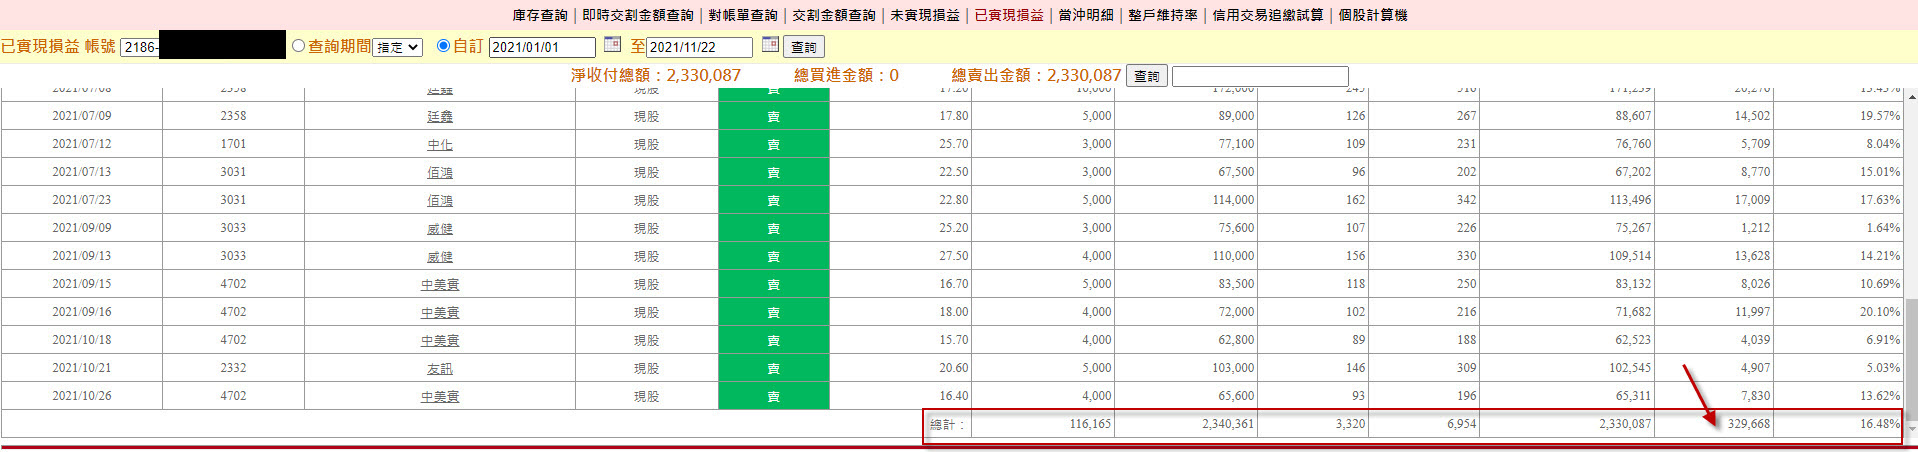The width and height of the screenshot is (1918, 452).
Task: Select the 查詢期間 radio button
Action: click(x=298, y=46)
